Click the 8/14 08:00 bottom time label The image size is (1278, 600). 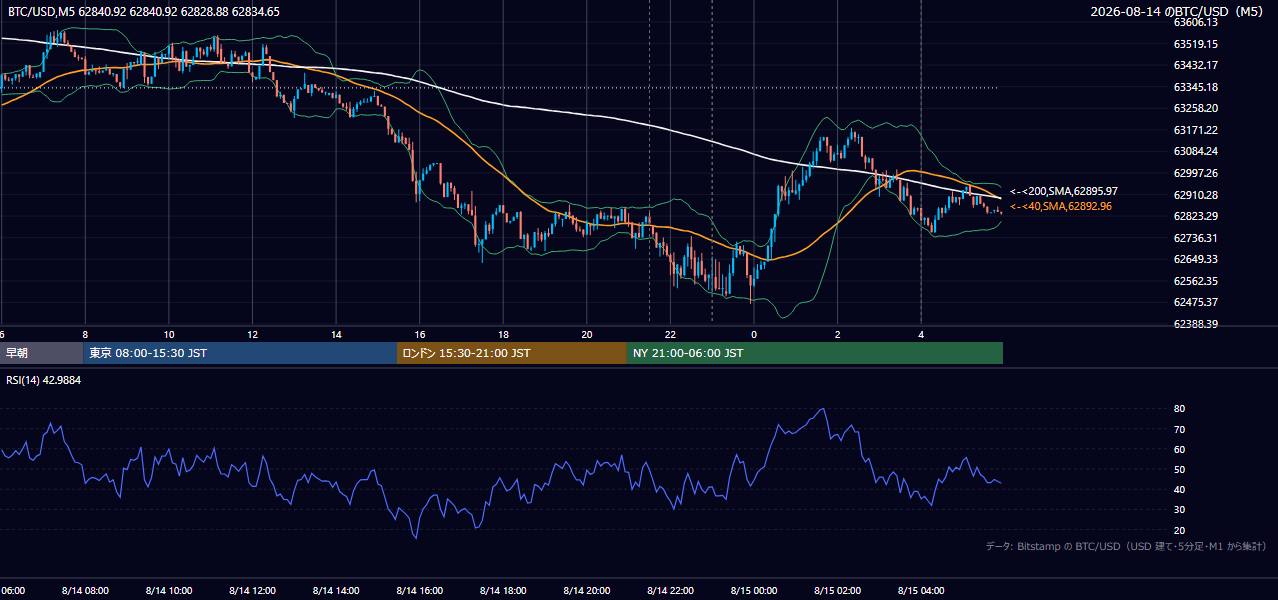point(85,591)
